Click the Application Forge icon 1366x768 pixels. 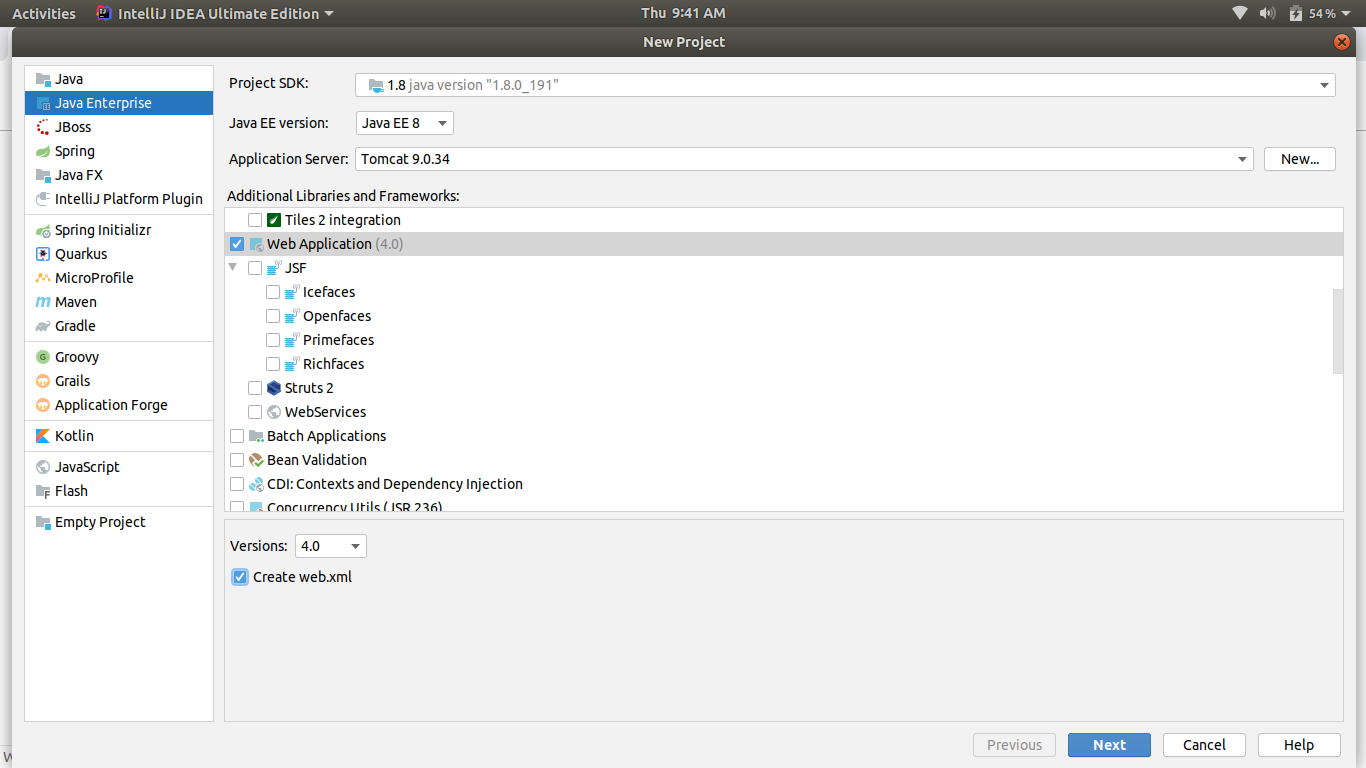click(43, 405)
